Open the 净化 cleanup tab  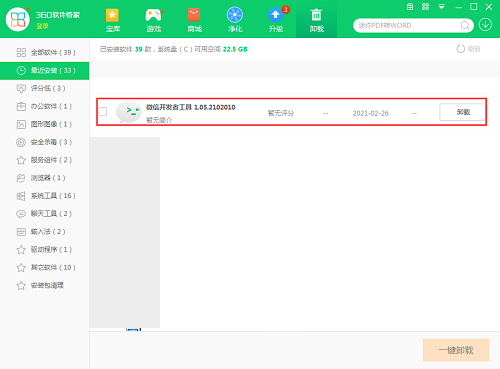point(235,20)
